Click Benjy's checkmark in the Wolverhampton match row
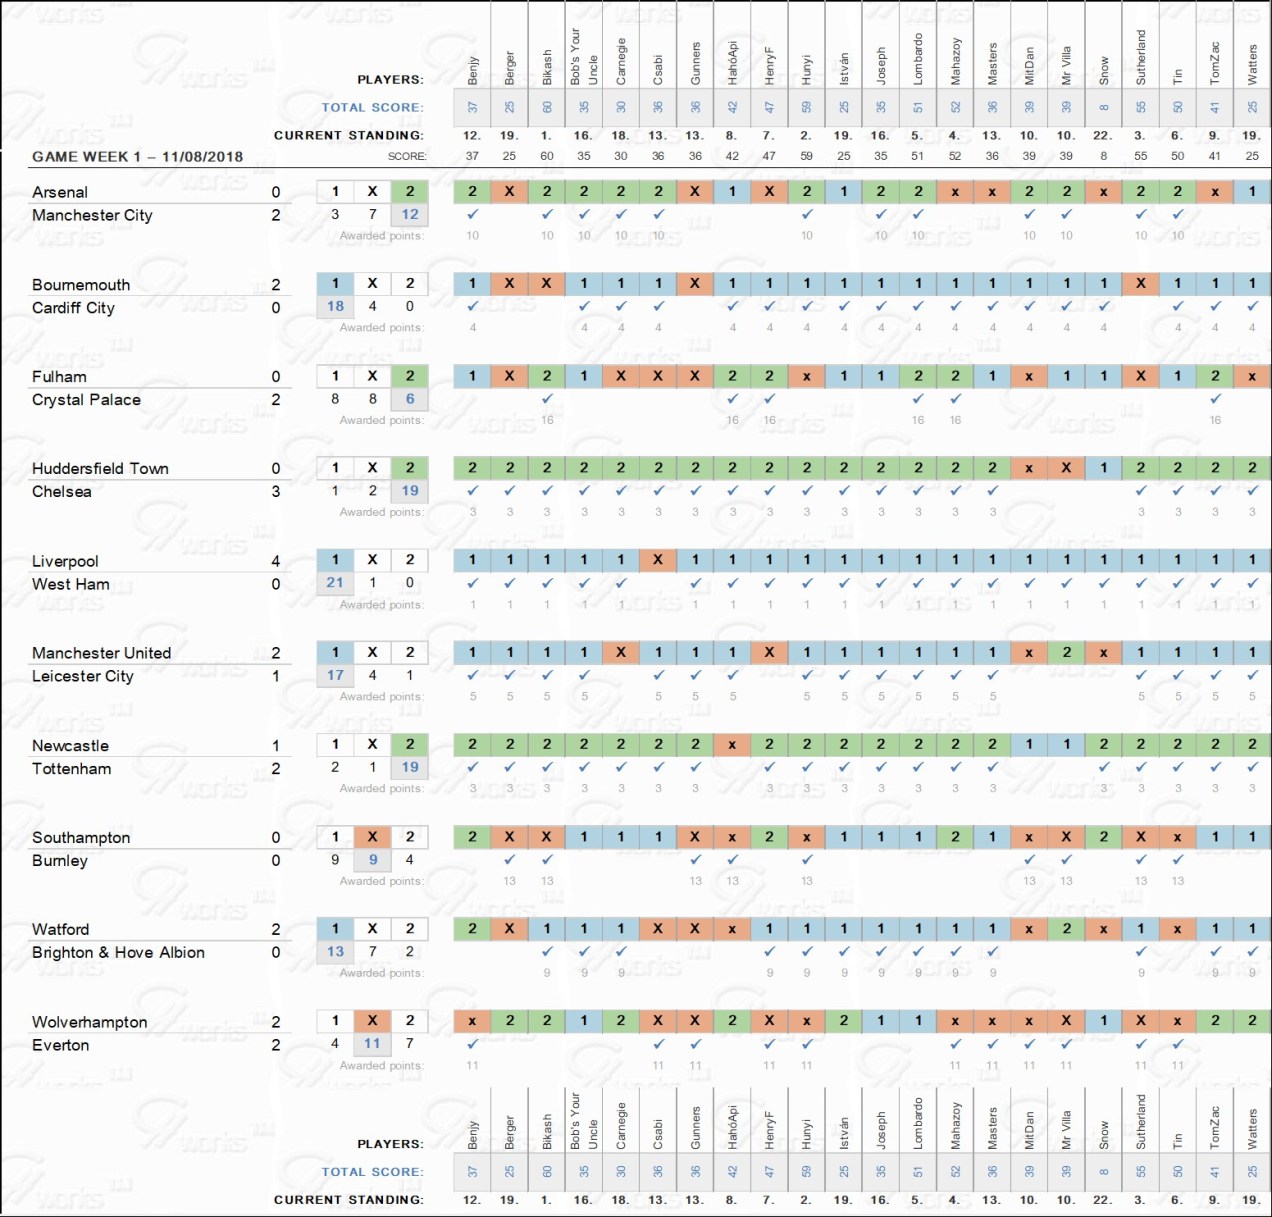Image resolution: width=1272 pixels, height=1217 pixels. (472, 1044)
